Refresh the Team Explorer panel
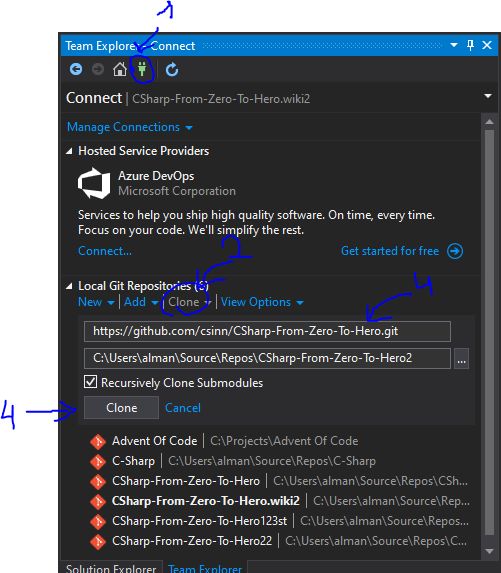501x573 pixels. click(x=172, y=69)
